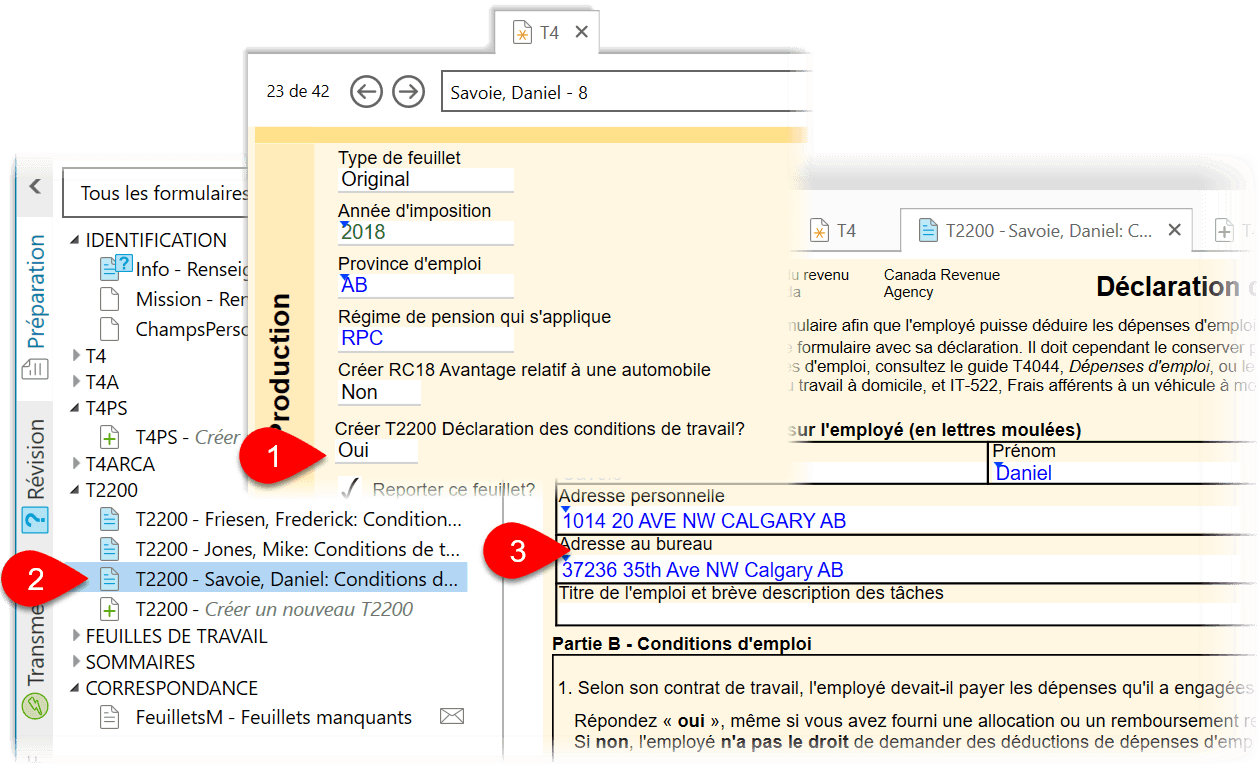Edit Régime de pension field RPC

point(426,339)
